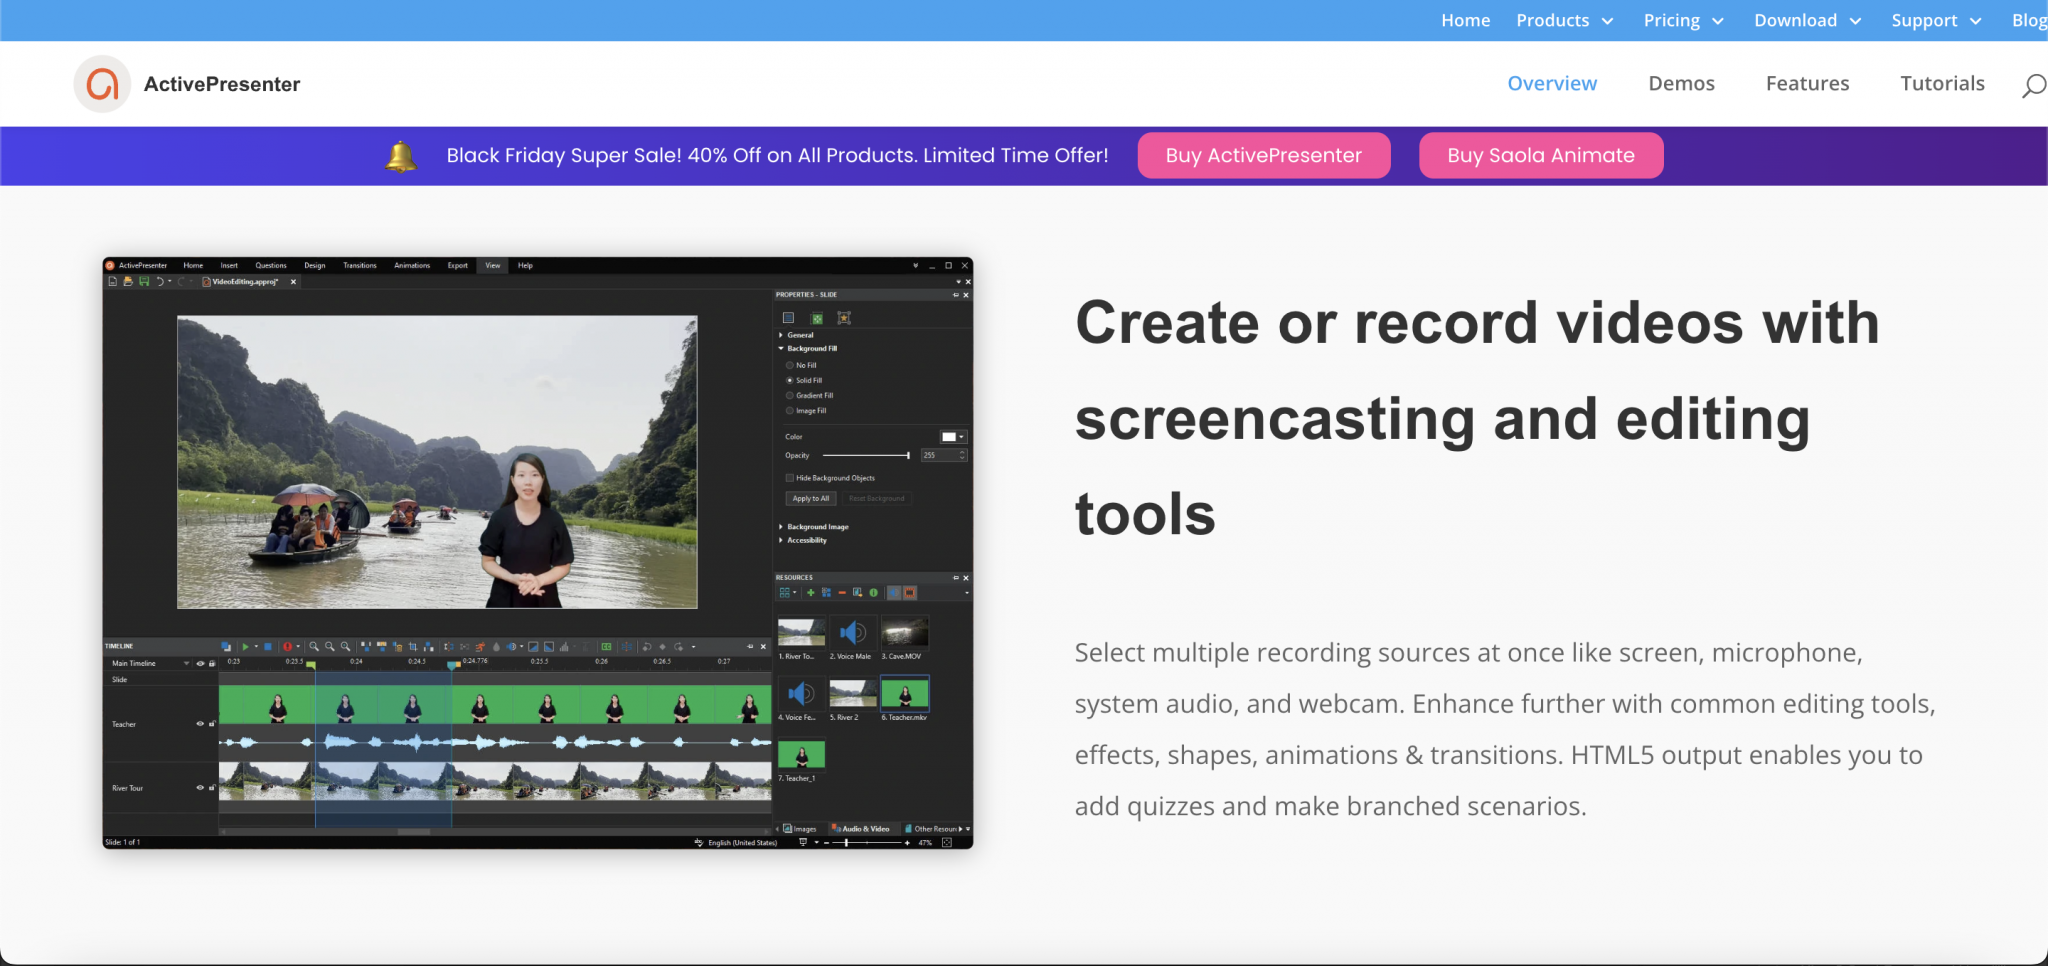Hide the River Tour track with its eye toggle
The width and height of the screenshot is (2048, 966).
199,788
